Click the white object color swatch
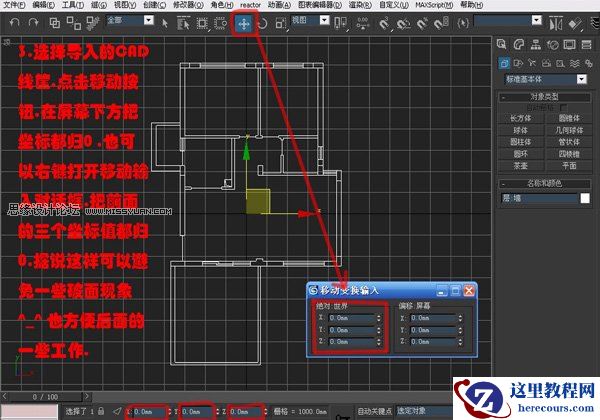The height and width of the screenshot is (420, 600). coord(585,198)
